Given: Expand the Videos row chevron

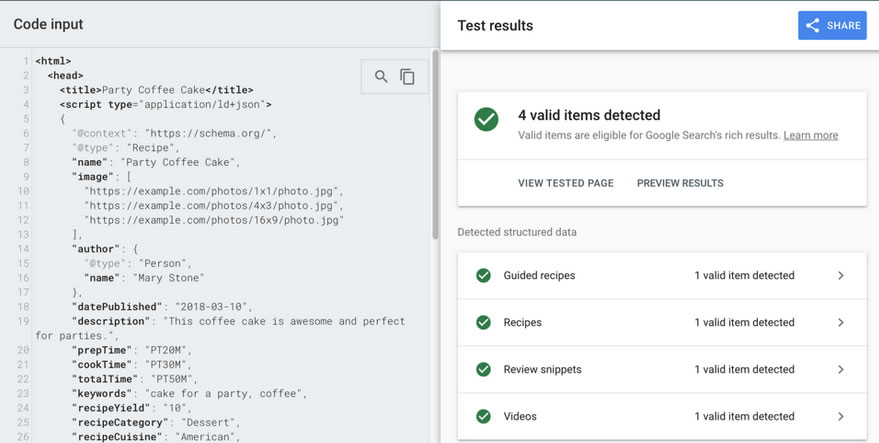Looking at the screenshot, I should [841, 416].
